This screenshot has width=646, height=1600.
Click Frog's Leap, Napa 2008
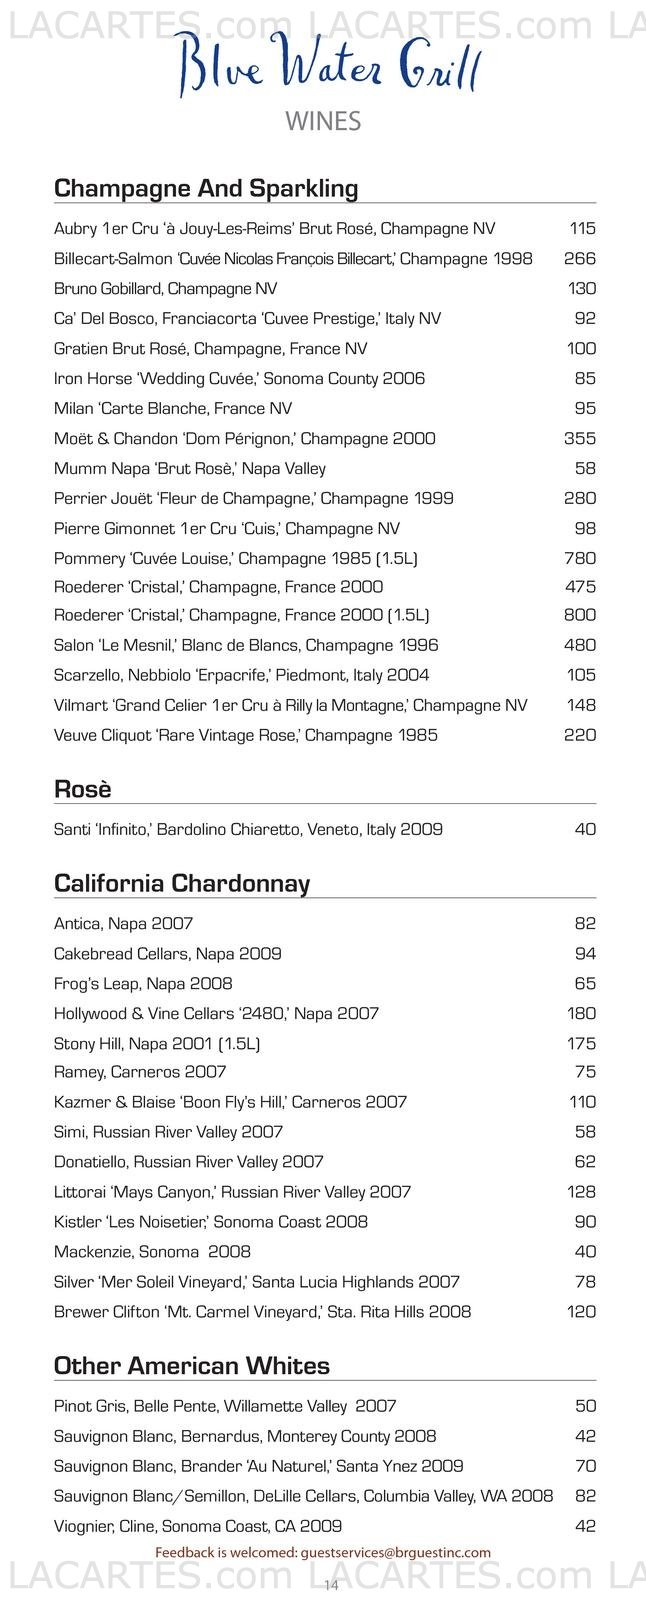coord(325,983)
